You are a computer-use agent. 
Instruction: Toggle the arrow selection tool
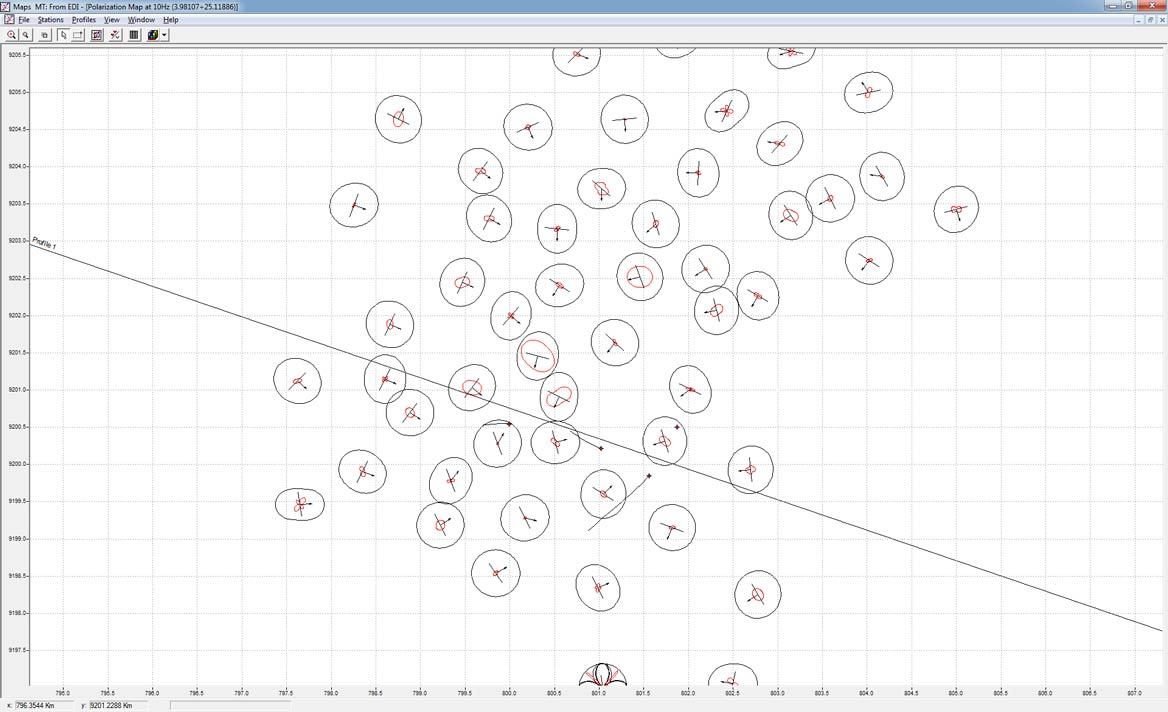click(x=63, y=35)
